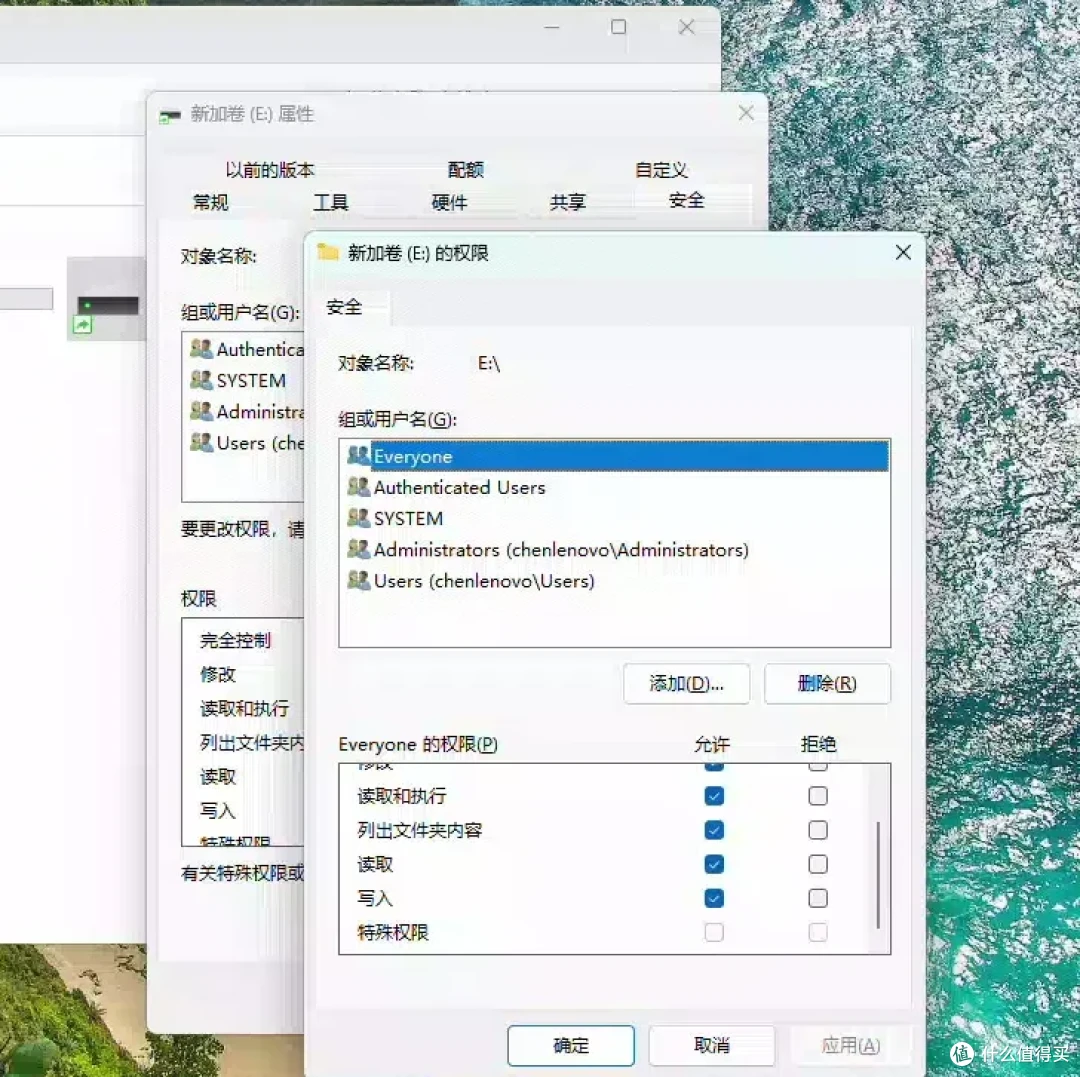
Task: Click the SYSTEM group icon in permissions dialog
Action: click(359, 518)
